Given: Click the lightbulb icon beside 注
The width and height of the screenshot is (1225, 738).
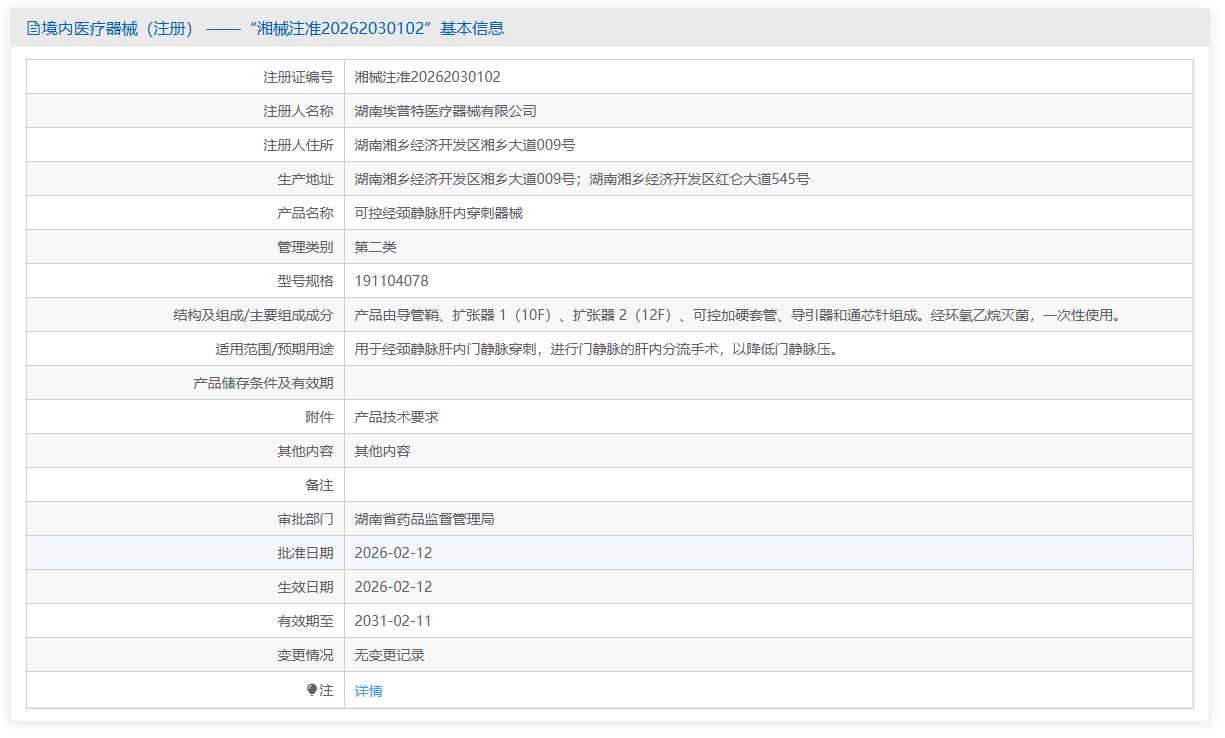Looking at the screenshot, I should [x=312, y=690].
